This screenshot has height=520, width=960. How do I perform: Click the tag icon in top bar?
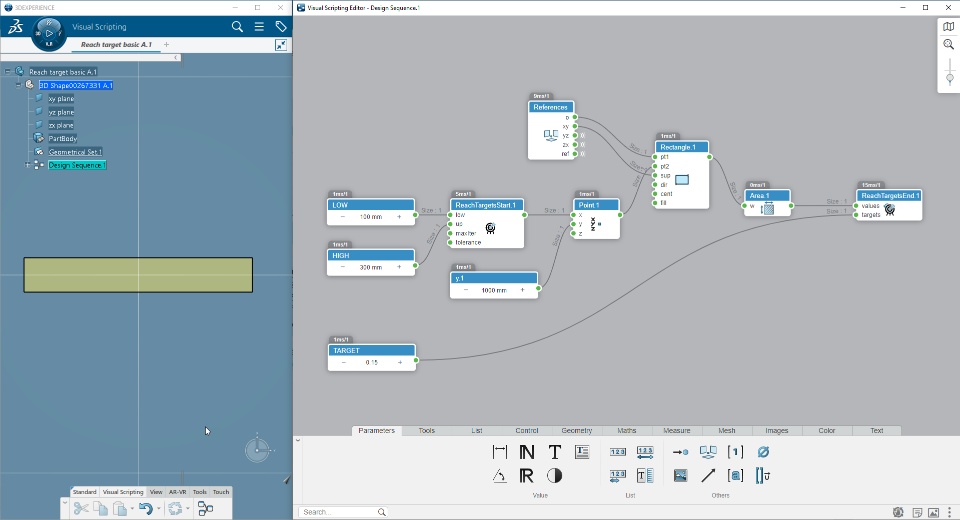click(x=280, y=27)
